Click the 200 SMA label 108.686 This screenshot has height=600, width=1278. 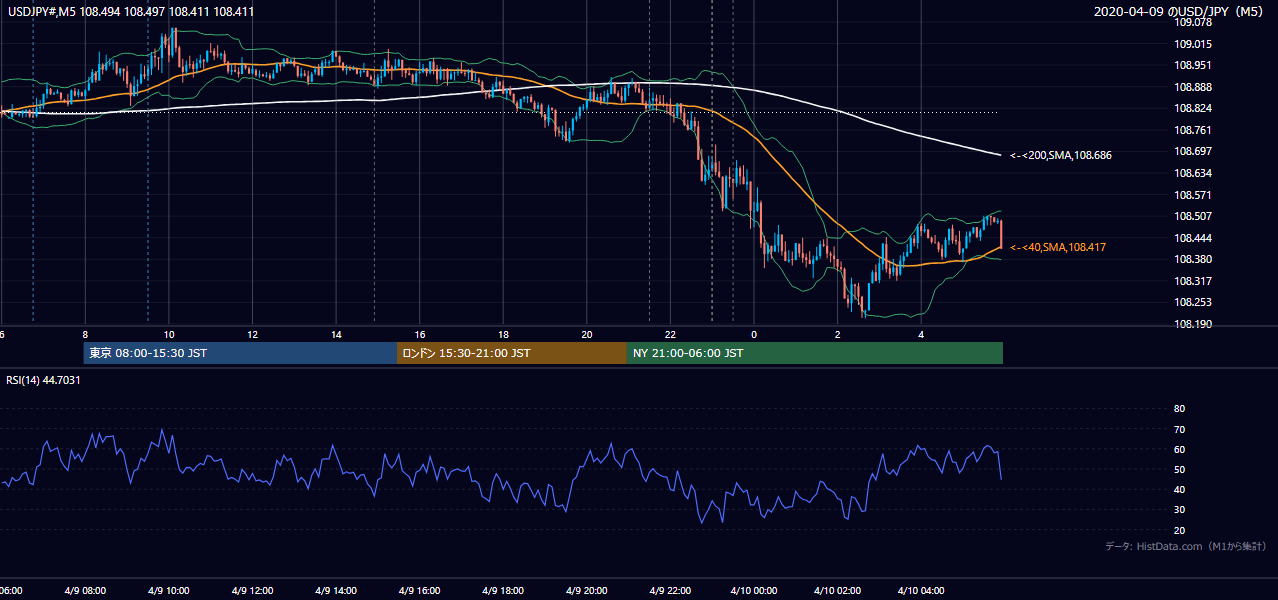click(x=1061, y=156)
